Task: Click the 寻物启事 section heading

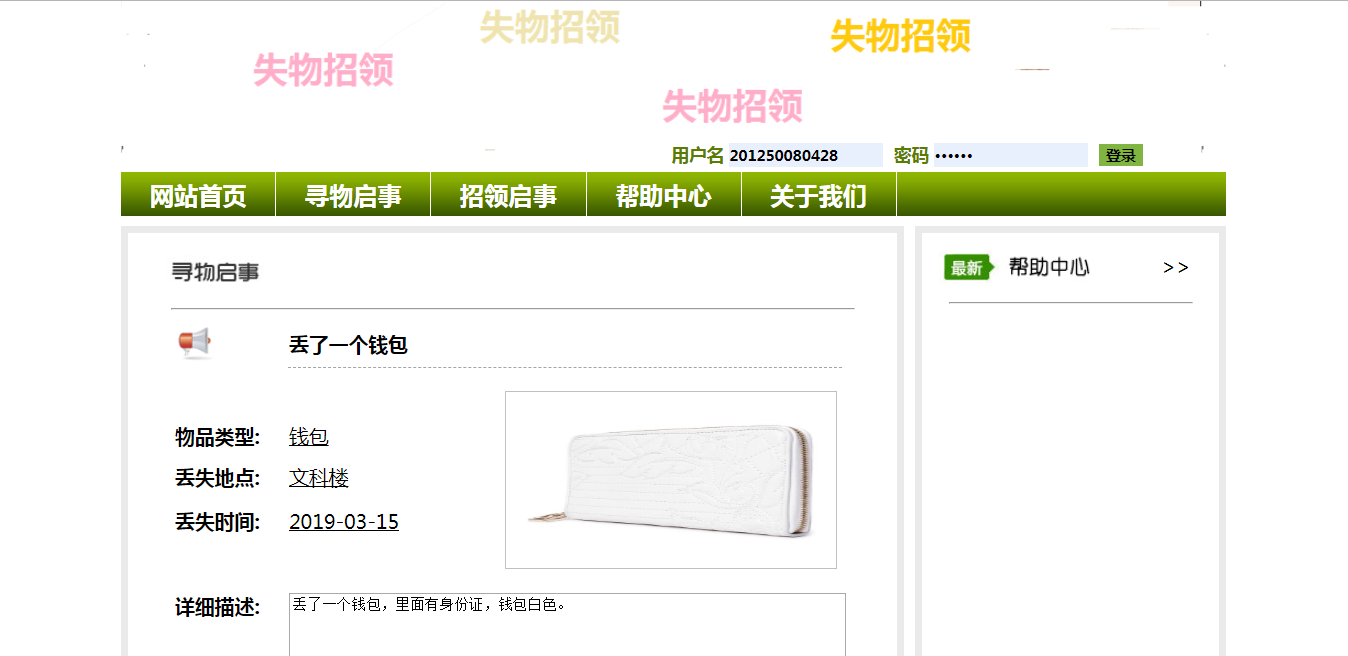Action: [x=215, y=272]
